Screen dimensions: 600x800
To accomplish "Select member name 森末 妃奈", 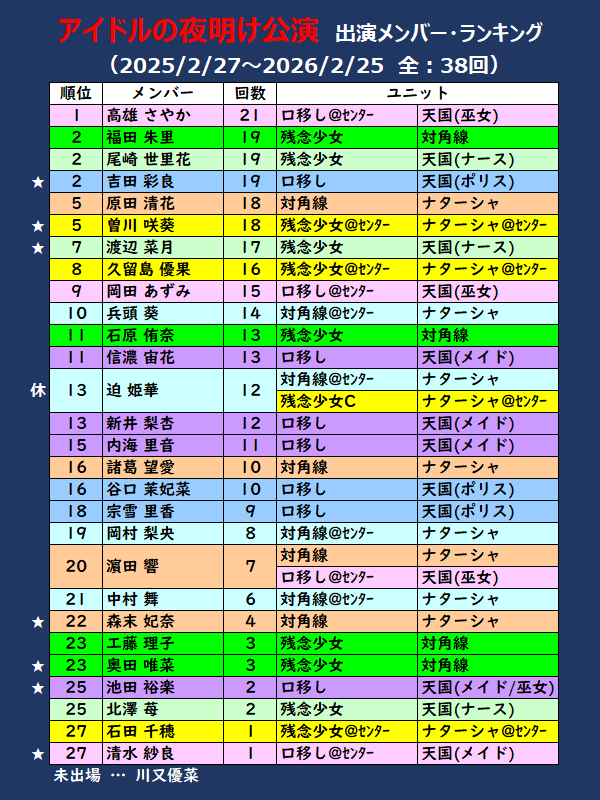I will tap(140, 621).
